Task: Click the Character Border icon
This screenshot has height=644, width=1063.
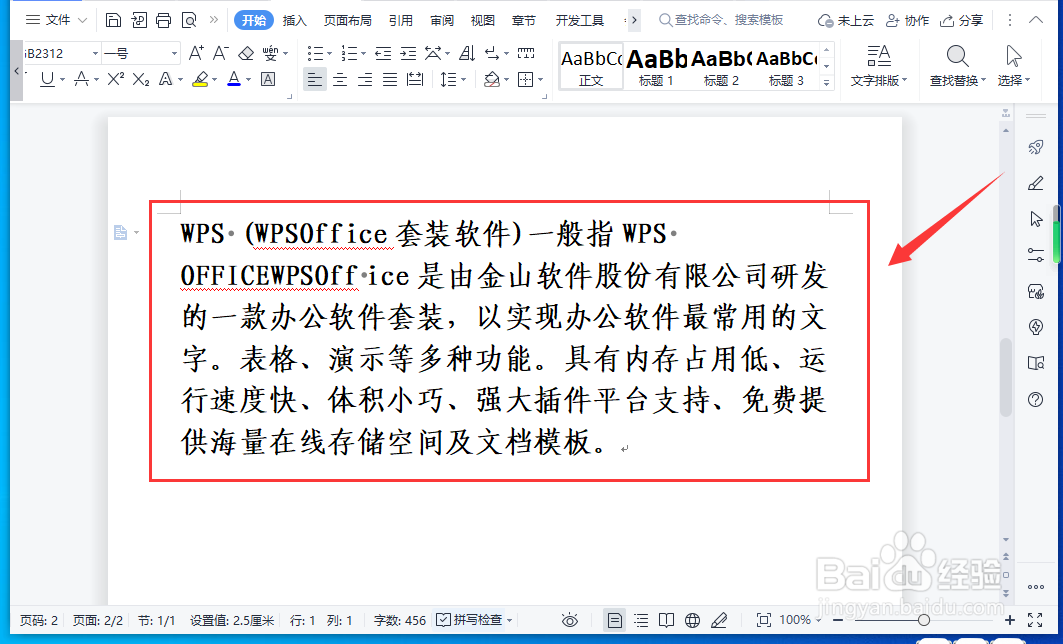Action: pos(268,79)
